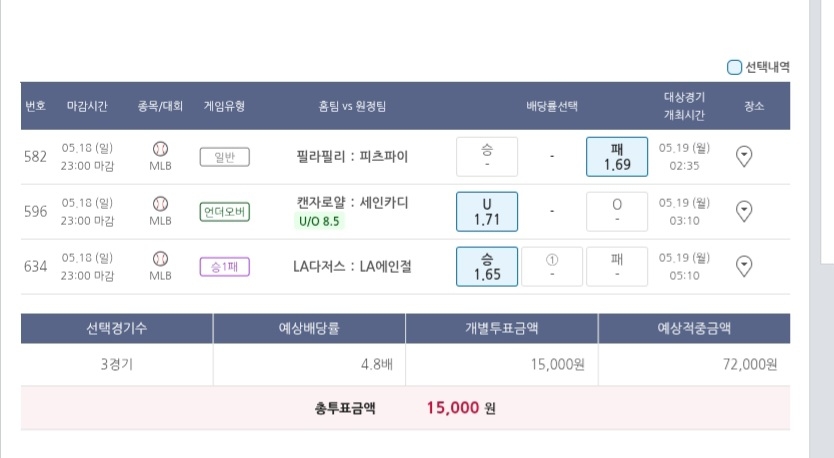
Task: Click the 배당률선택 column header
Action: [x=552, y=106]
